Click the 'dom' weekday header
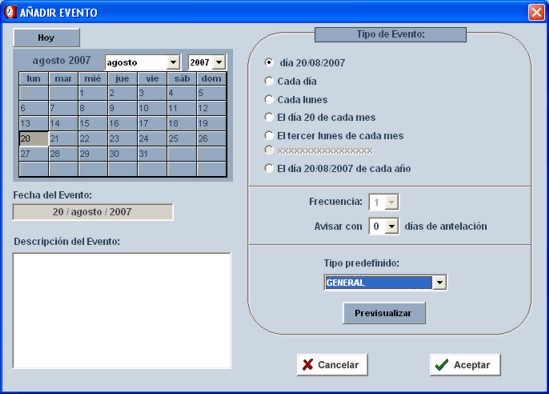The image size is (549, 394). pyautogui.click(x=211, y=78)
